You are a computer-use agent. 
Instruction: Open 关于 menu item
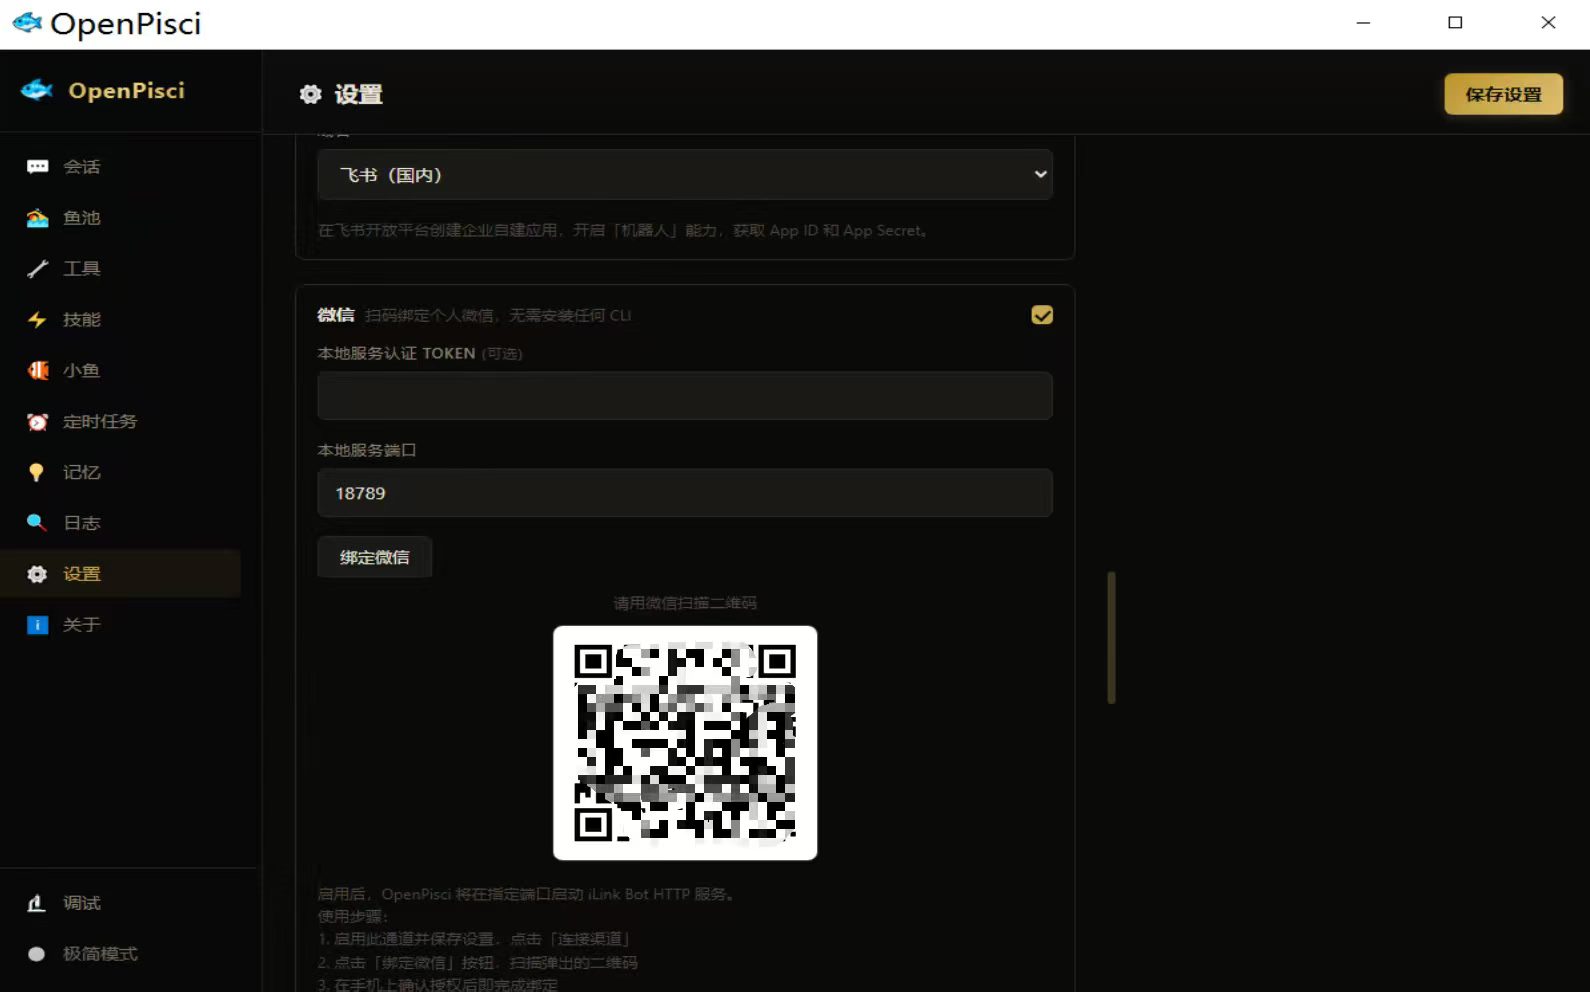[120, 625]
